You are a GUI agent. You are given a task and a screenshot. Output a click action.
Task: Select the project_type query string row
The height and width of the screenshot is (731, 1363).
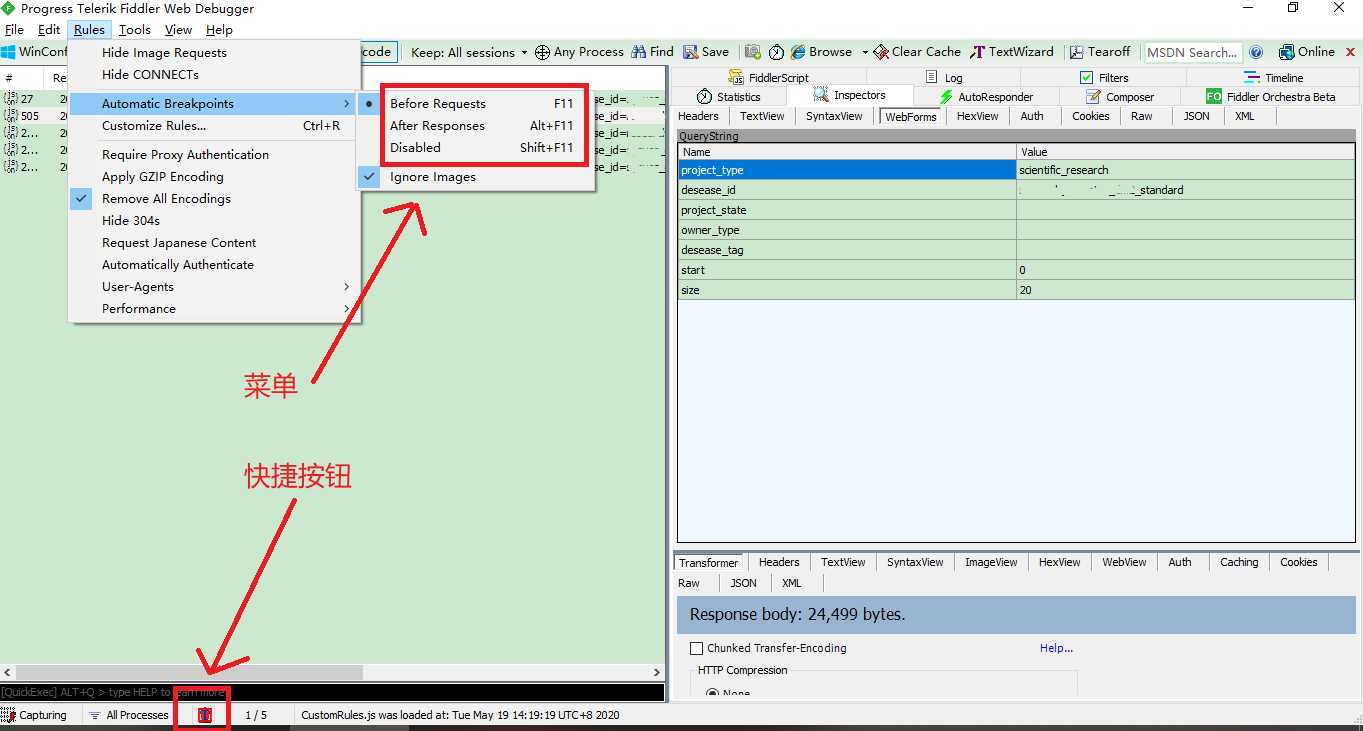pos(1016,170)
